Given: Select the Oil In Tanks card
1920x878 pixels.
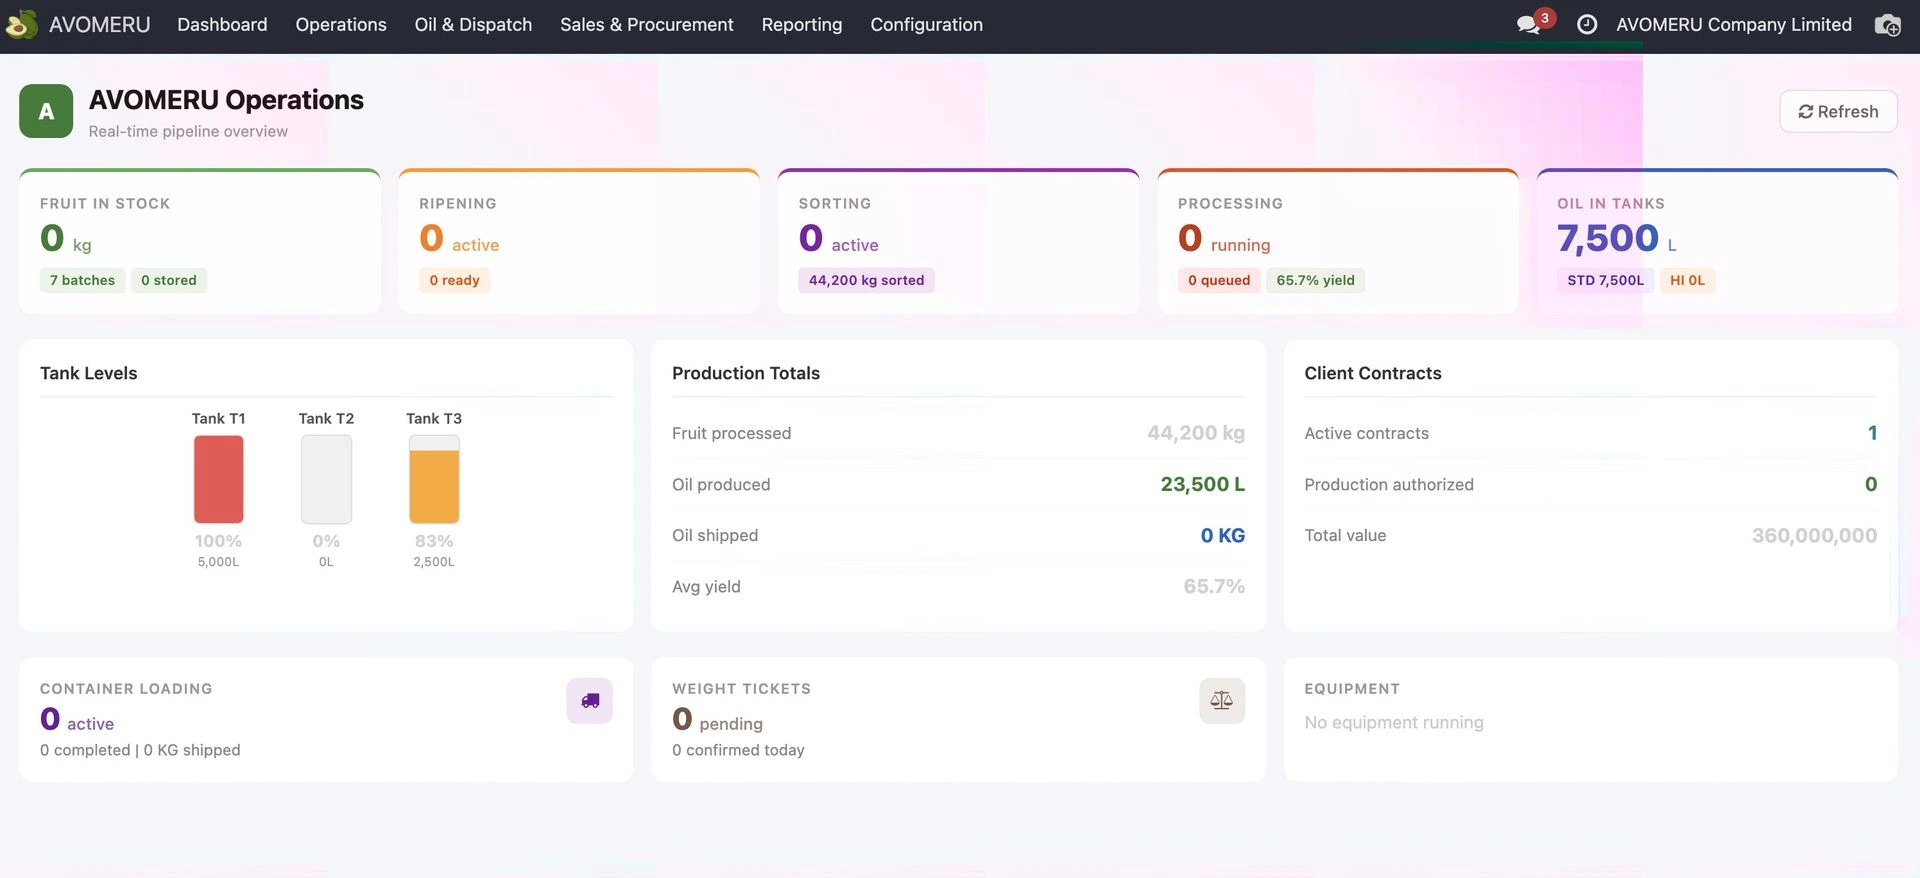Looking at the screenshot, I should [1716, 241].
